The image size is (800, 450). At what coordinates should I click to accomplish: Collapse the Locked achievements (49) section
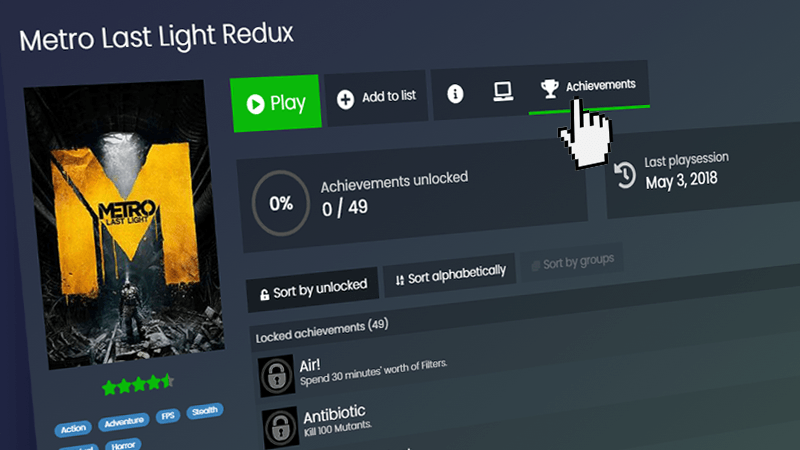click(x=322, y=332)
